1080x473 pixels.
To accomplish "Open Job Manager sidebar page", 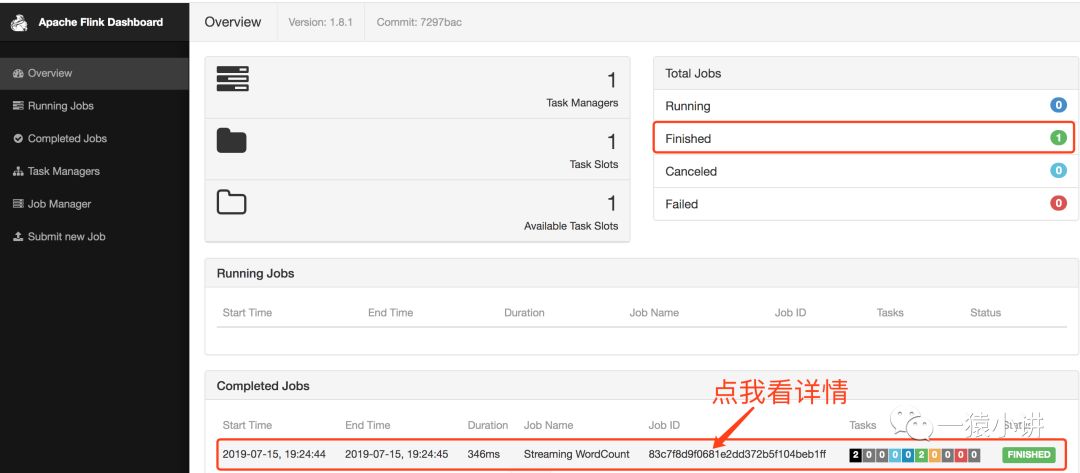I will tap(94, 204).
